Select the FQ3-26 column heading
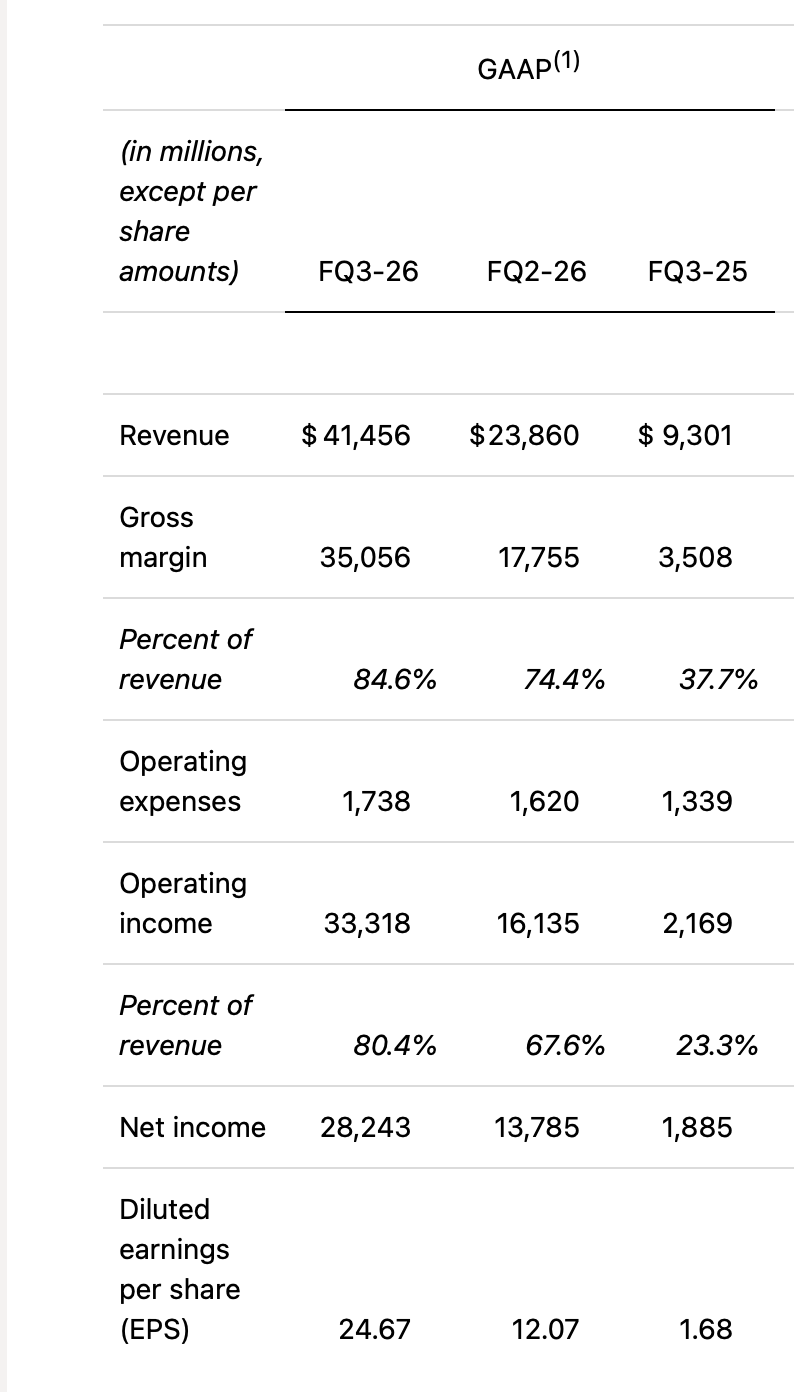The height and width of the screenshot is (1392, 794). pos(368,271)
